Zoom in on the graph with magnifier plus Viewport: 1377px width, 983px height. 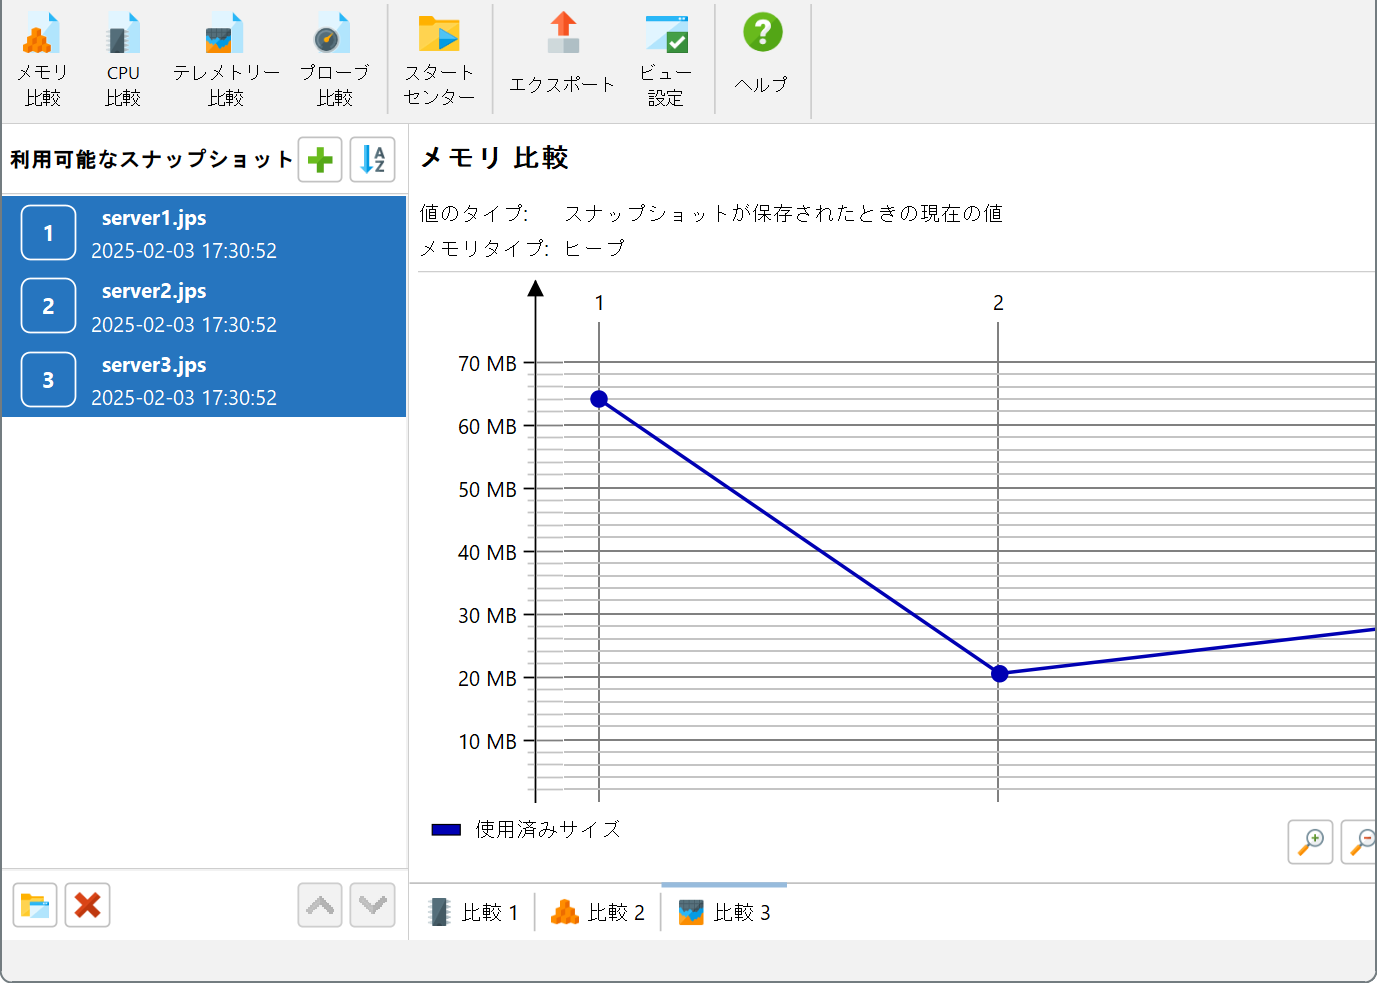click(1310, 842)
